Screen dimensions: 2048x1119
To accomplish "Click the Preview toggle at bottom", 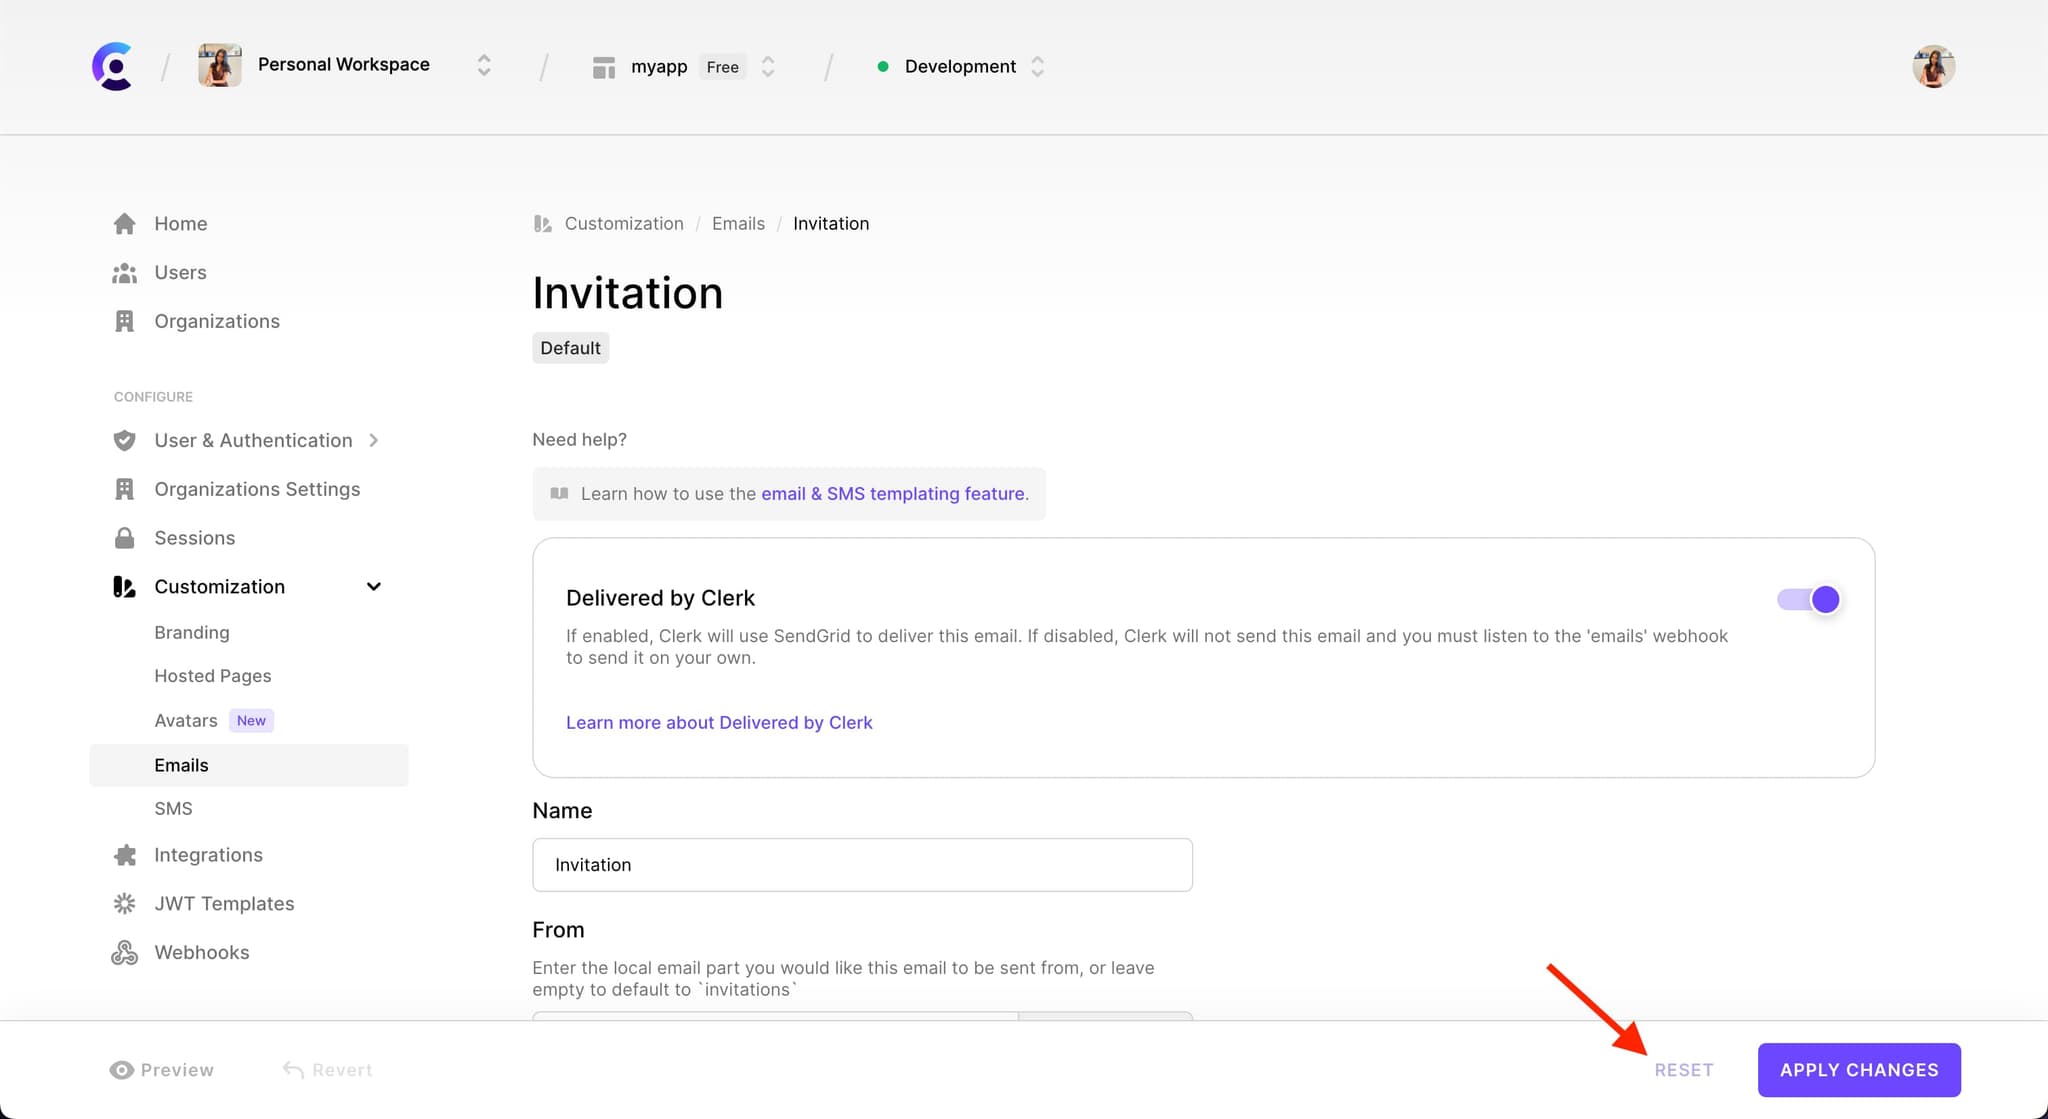I will tap(163, 1069).
